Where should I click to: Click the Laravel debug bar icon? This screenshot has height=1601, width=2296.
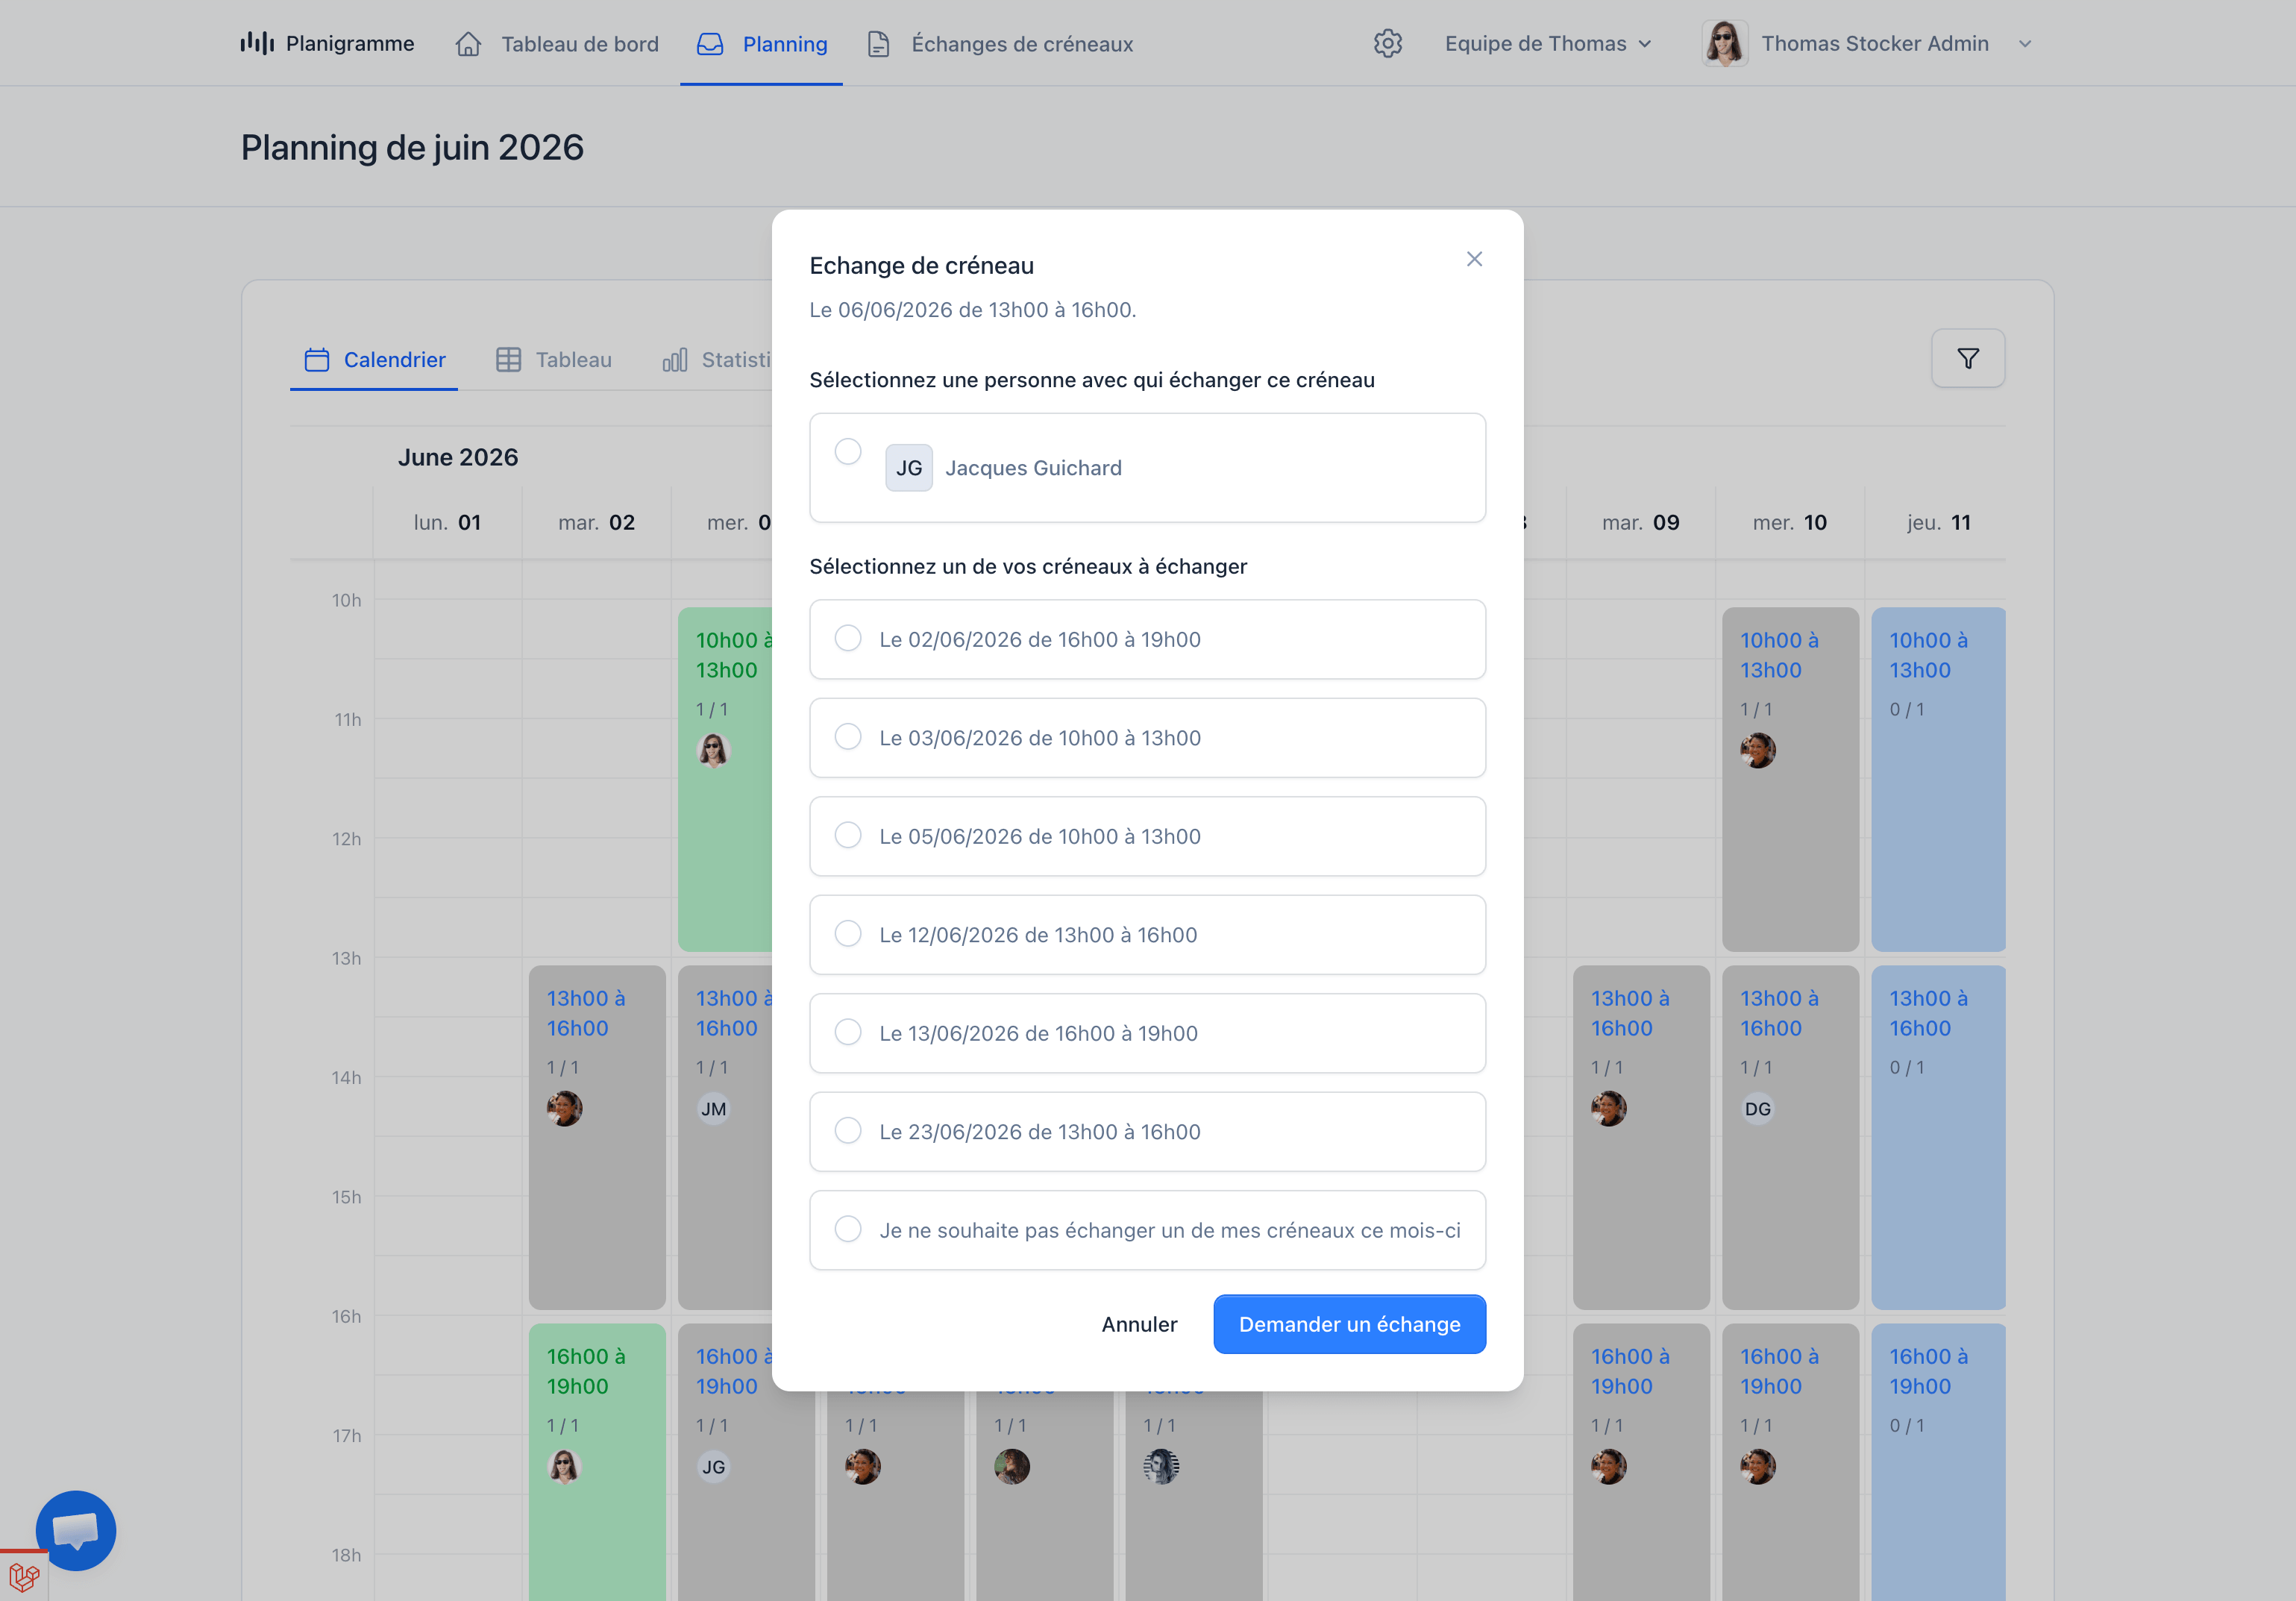pos(24,1577)
